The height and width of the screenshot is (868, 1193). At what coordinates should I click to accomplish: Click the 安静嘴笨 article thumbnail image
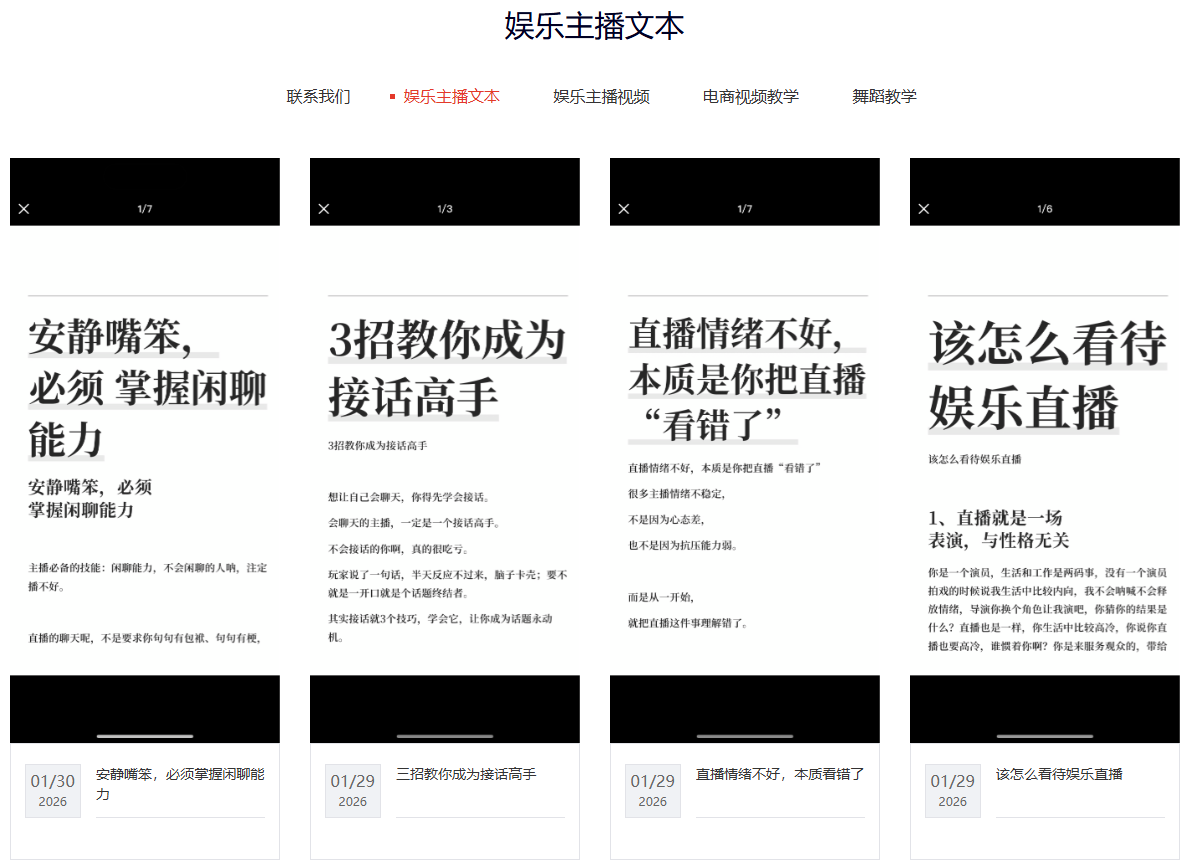click(x=145, y=450)
